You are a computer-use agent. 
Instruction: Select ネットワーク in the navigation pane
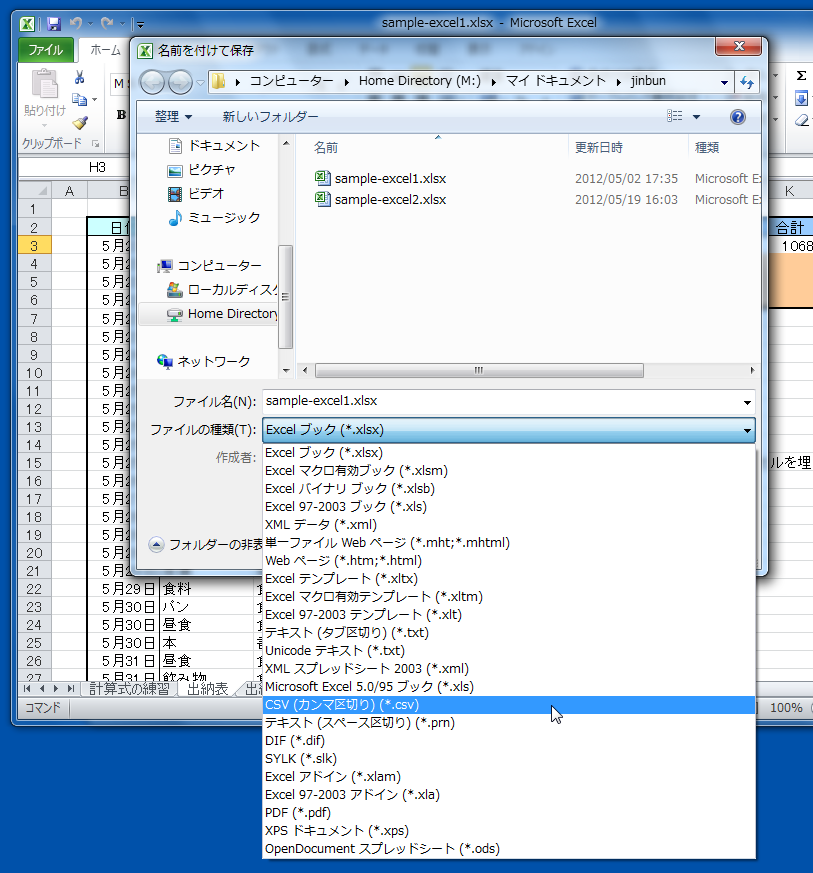204,362
